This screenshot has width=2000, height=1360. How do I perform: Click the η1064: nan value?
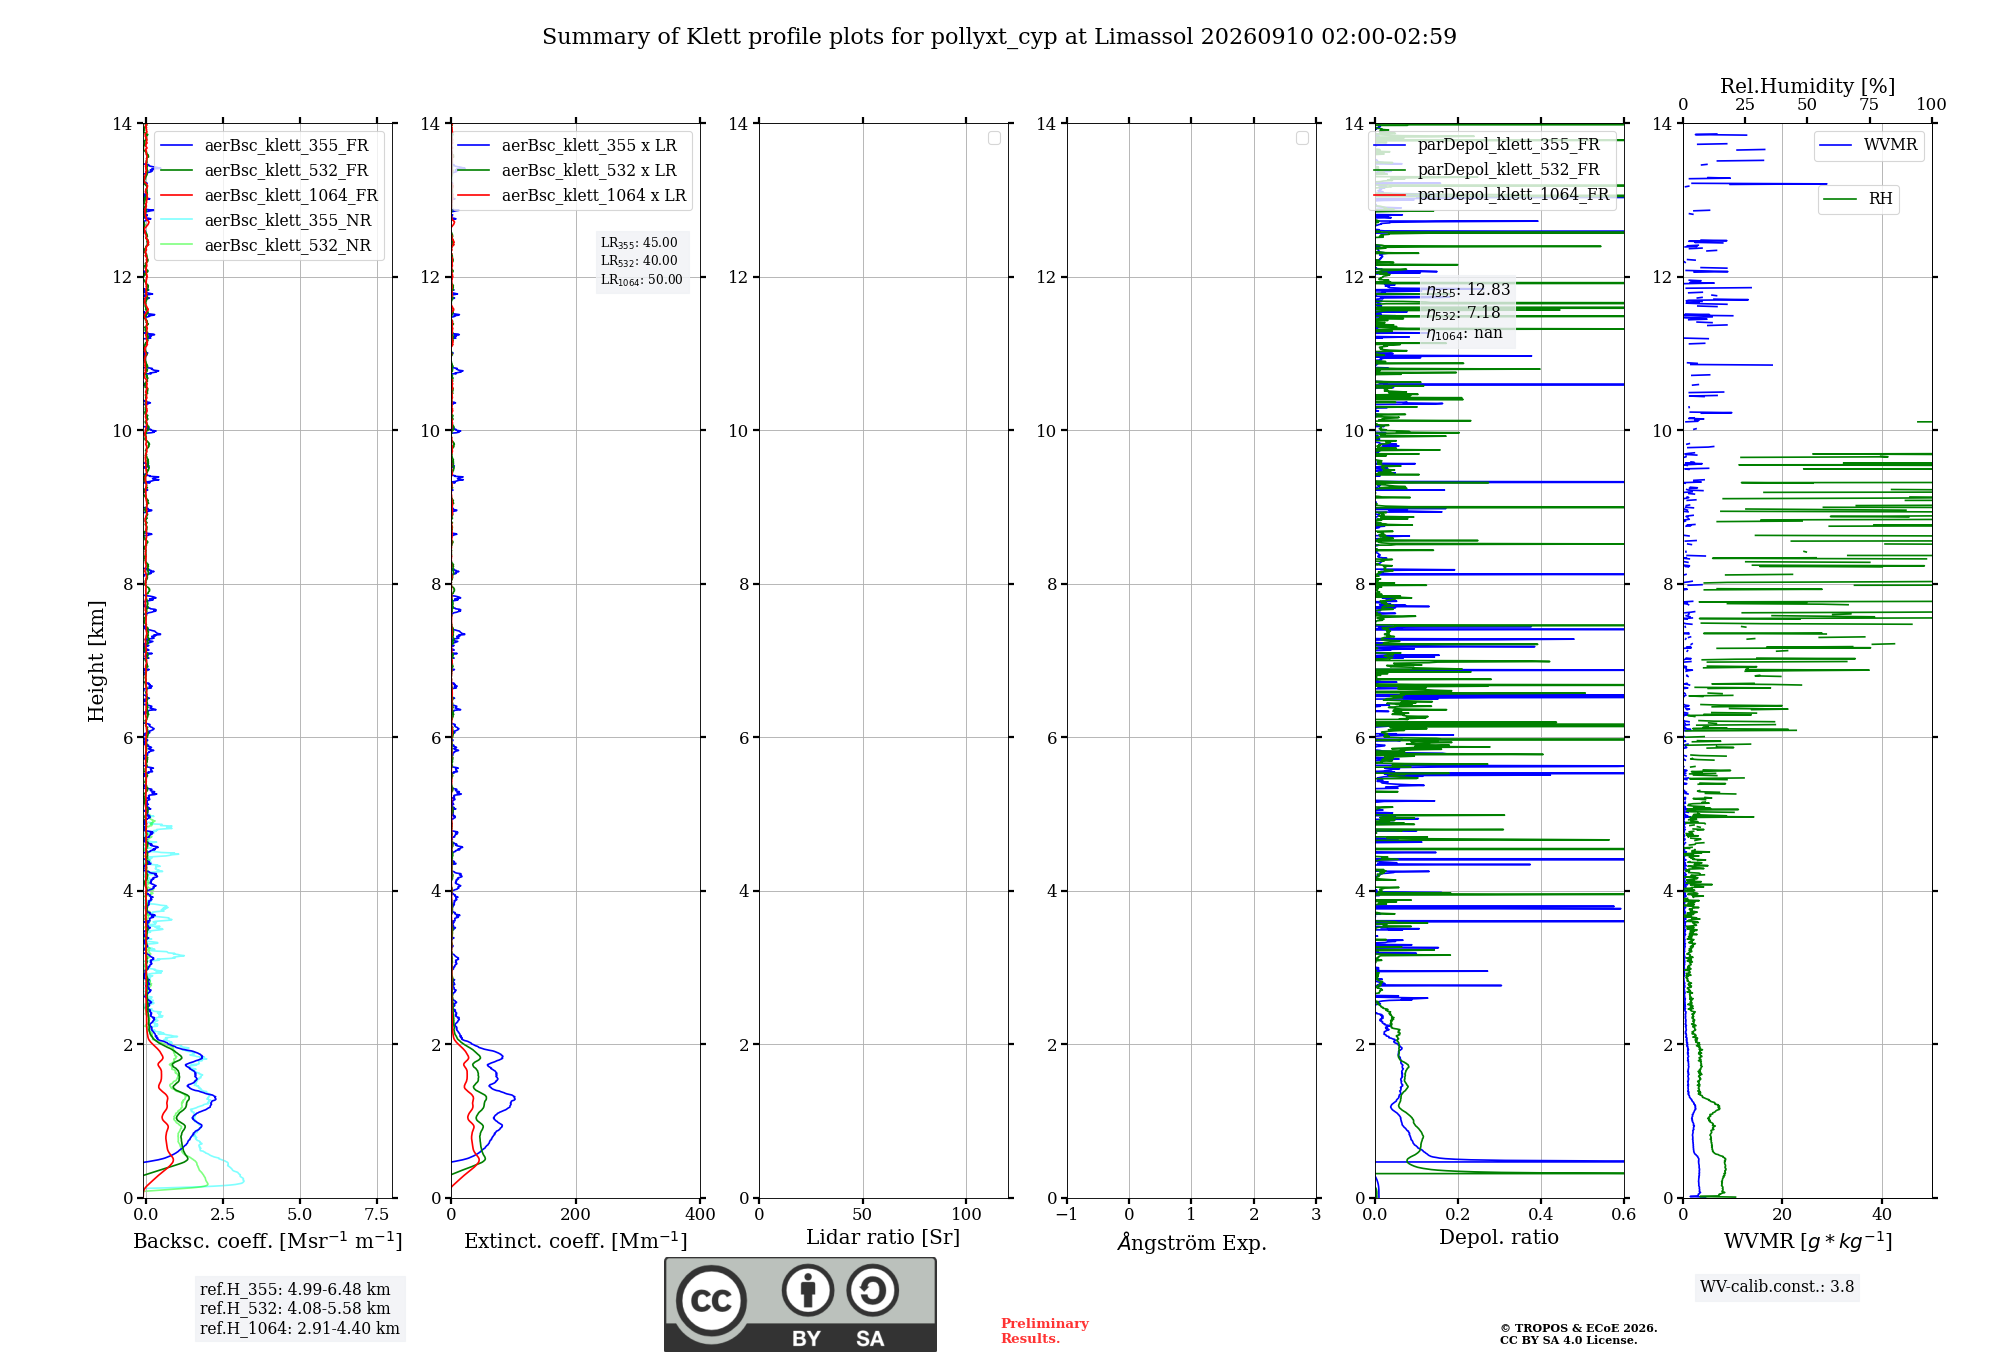[x=1464, y=334]
